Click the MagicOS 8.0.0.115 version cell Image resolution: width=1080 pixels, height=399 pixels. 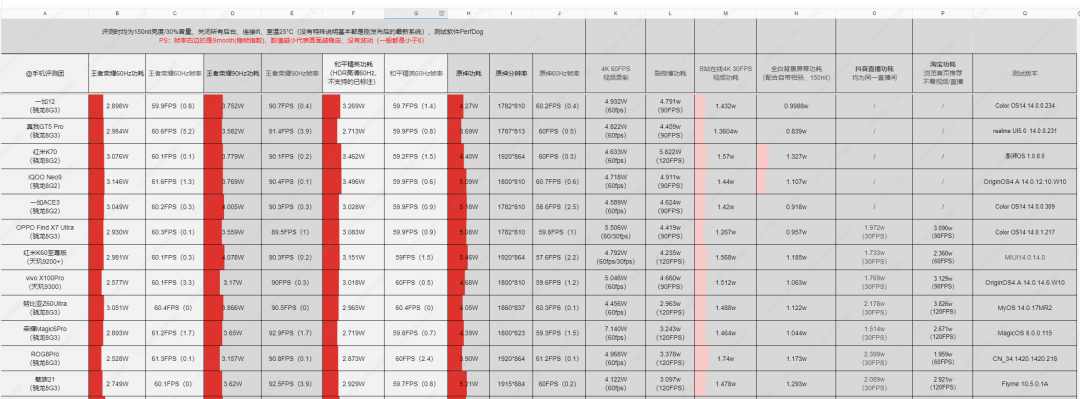pos(1025,333)
